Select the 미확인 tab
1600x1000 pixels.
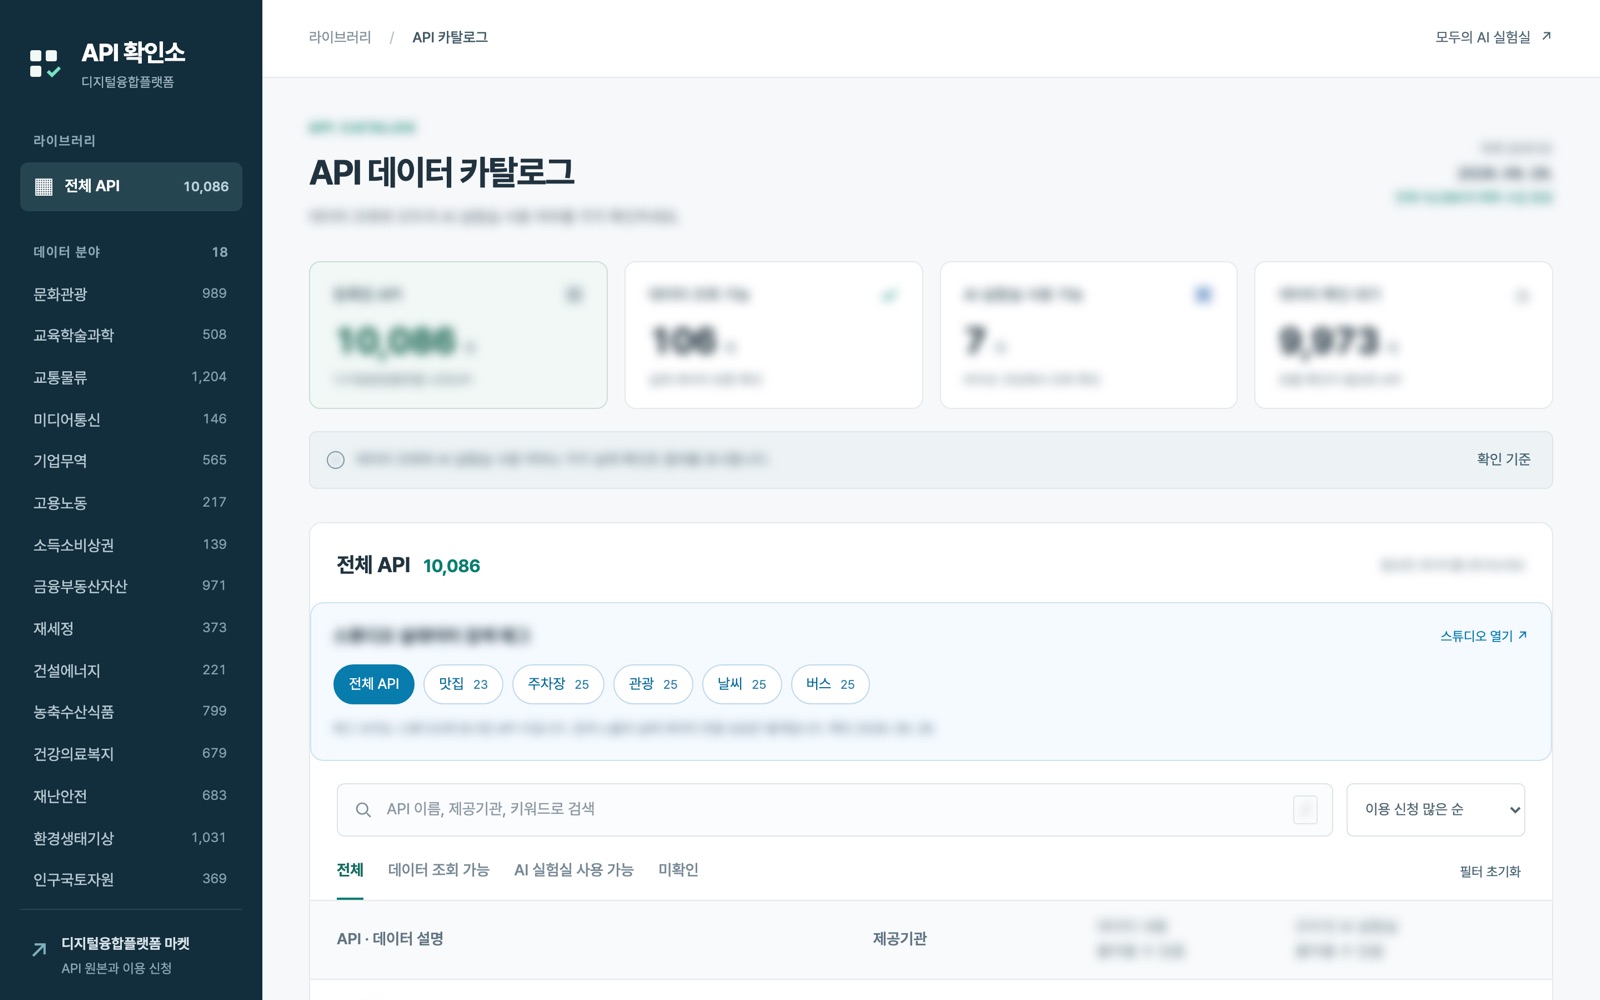[678, 870]
